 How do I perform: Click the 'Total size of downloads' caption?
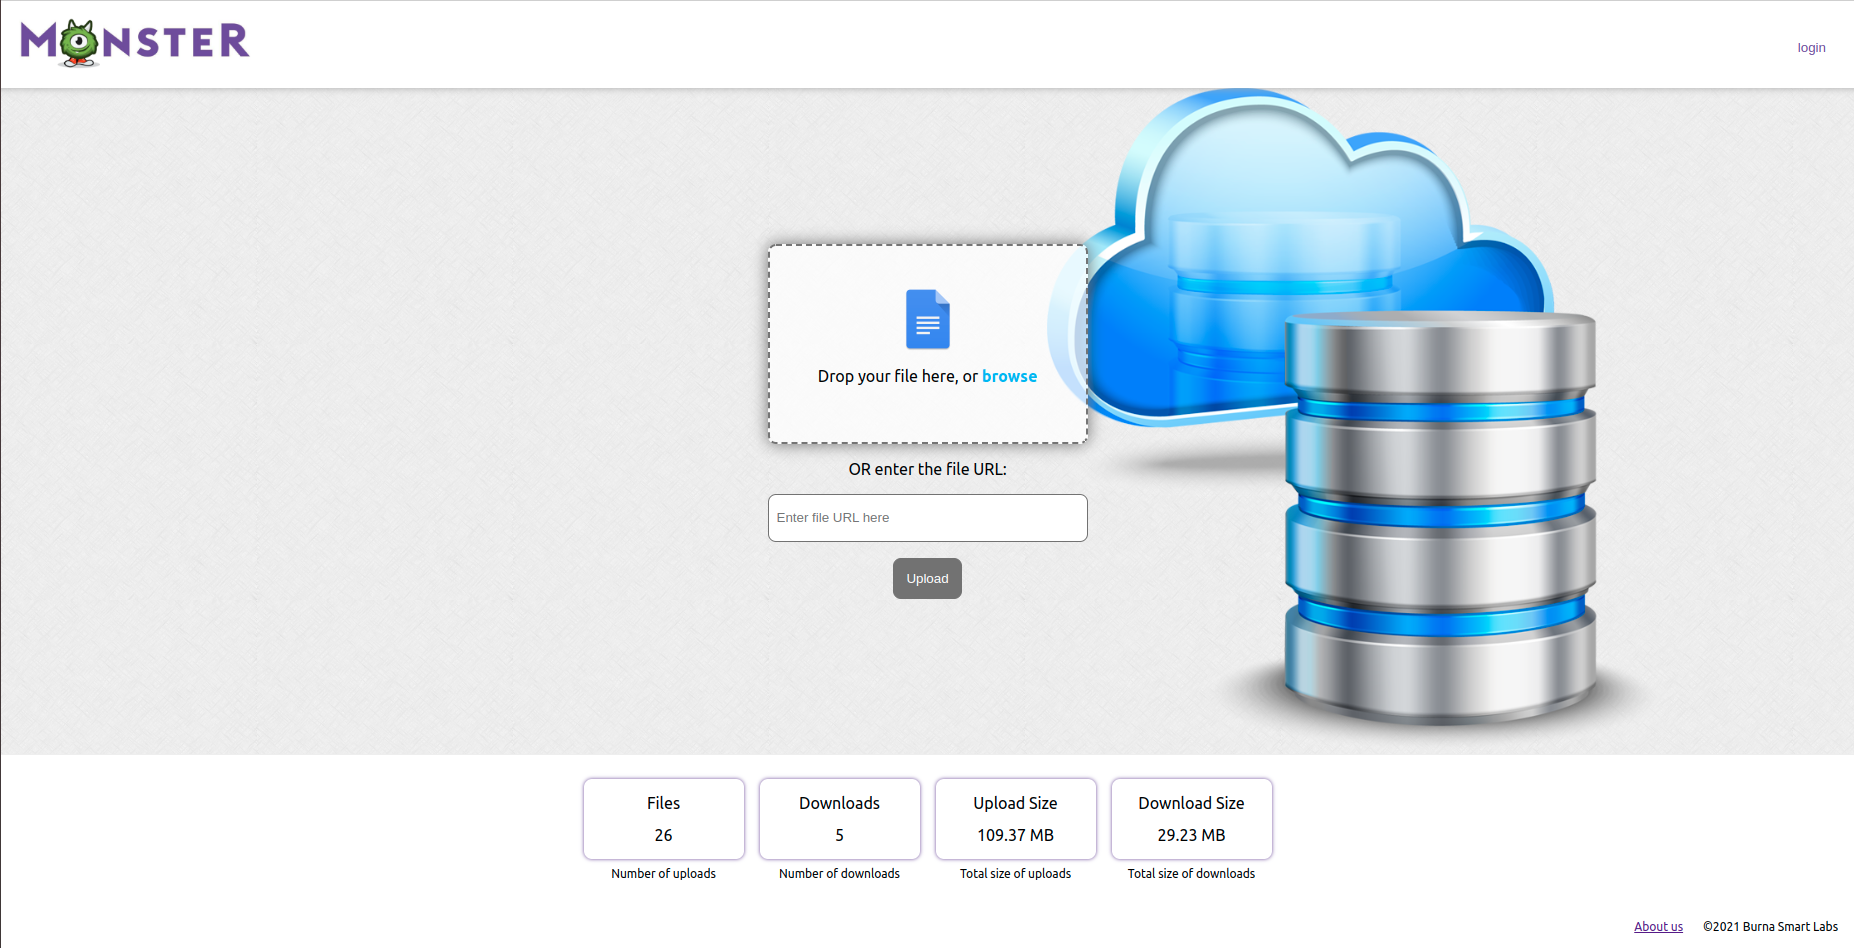click(x=1192, y=874)
